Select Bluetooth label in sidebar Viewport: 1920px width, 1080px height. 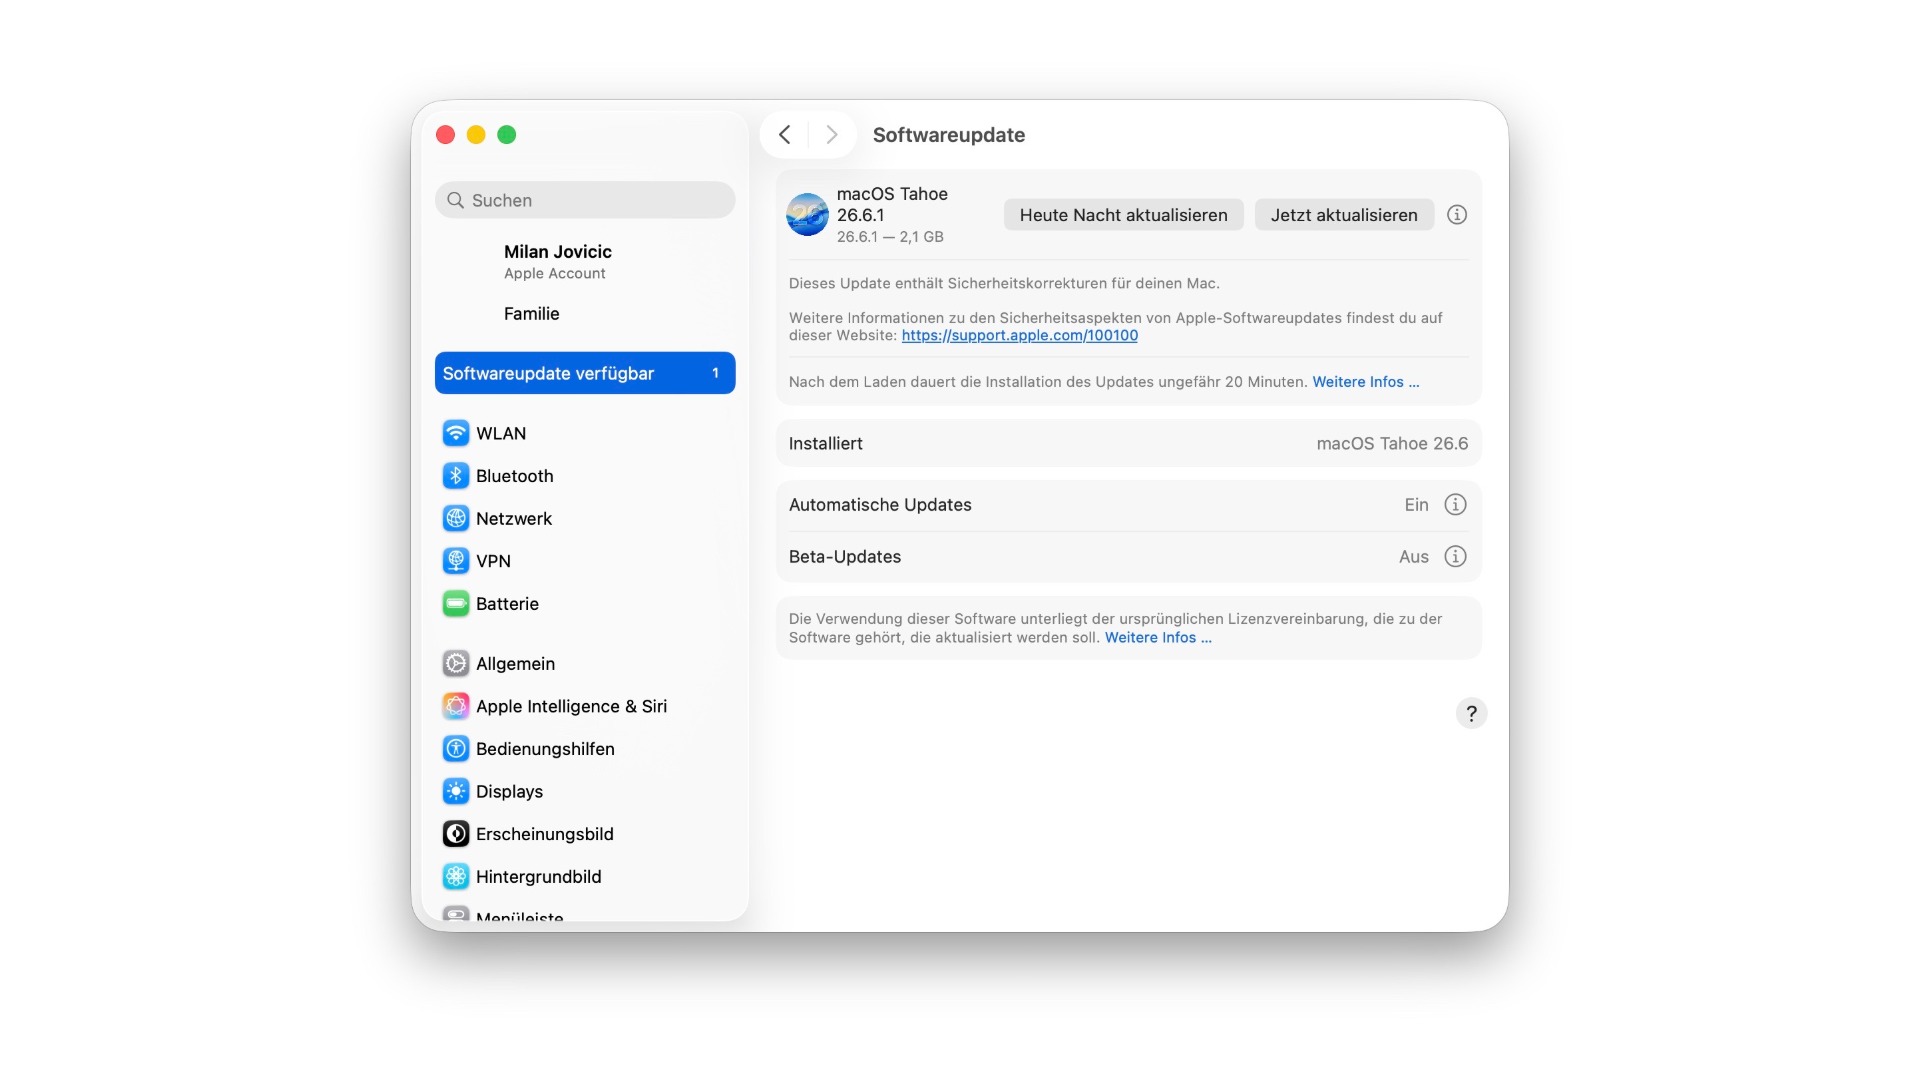pos(514,476)
